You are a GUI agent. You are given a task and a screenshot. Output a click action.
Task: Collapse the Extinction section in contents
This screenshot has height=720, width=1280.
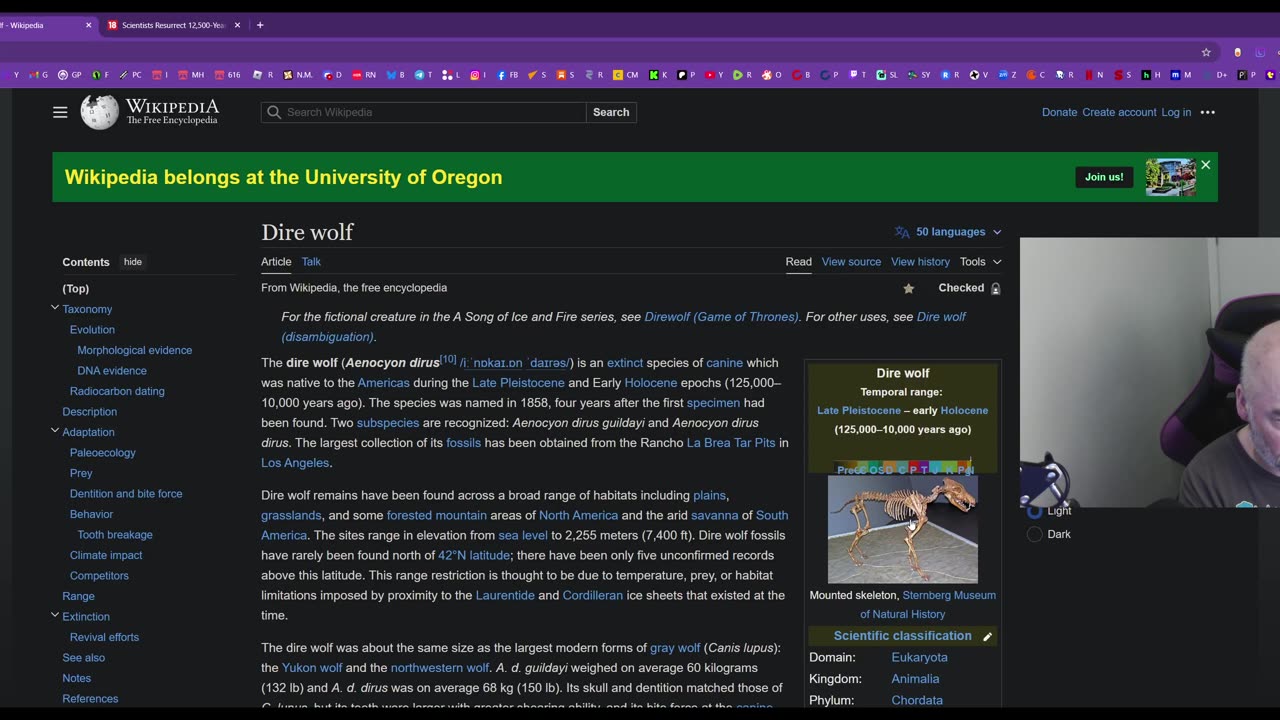pyautogui.click(x=55, y=615)
